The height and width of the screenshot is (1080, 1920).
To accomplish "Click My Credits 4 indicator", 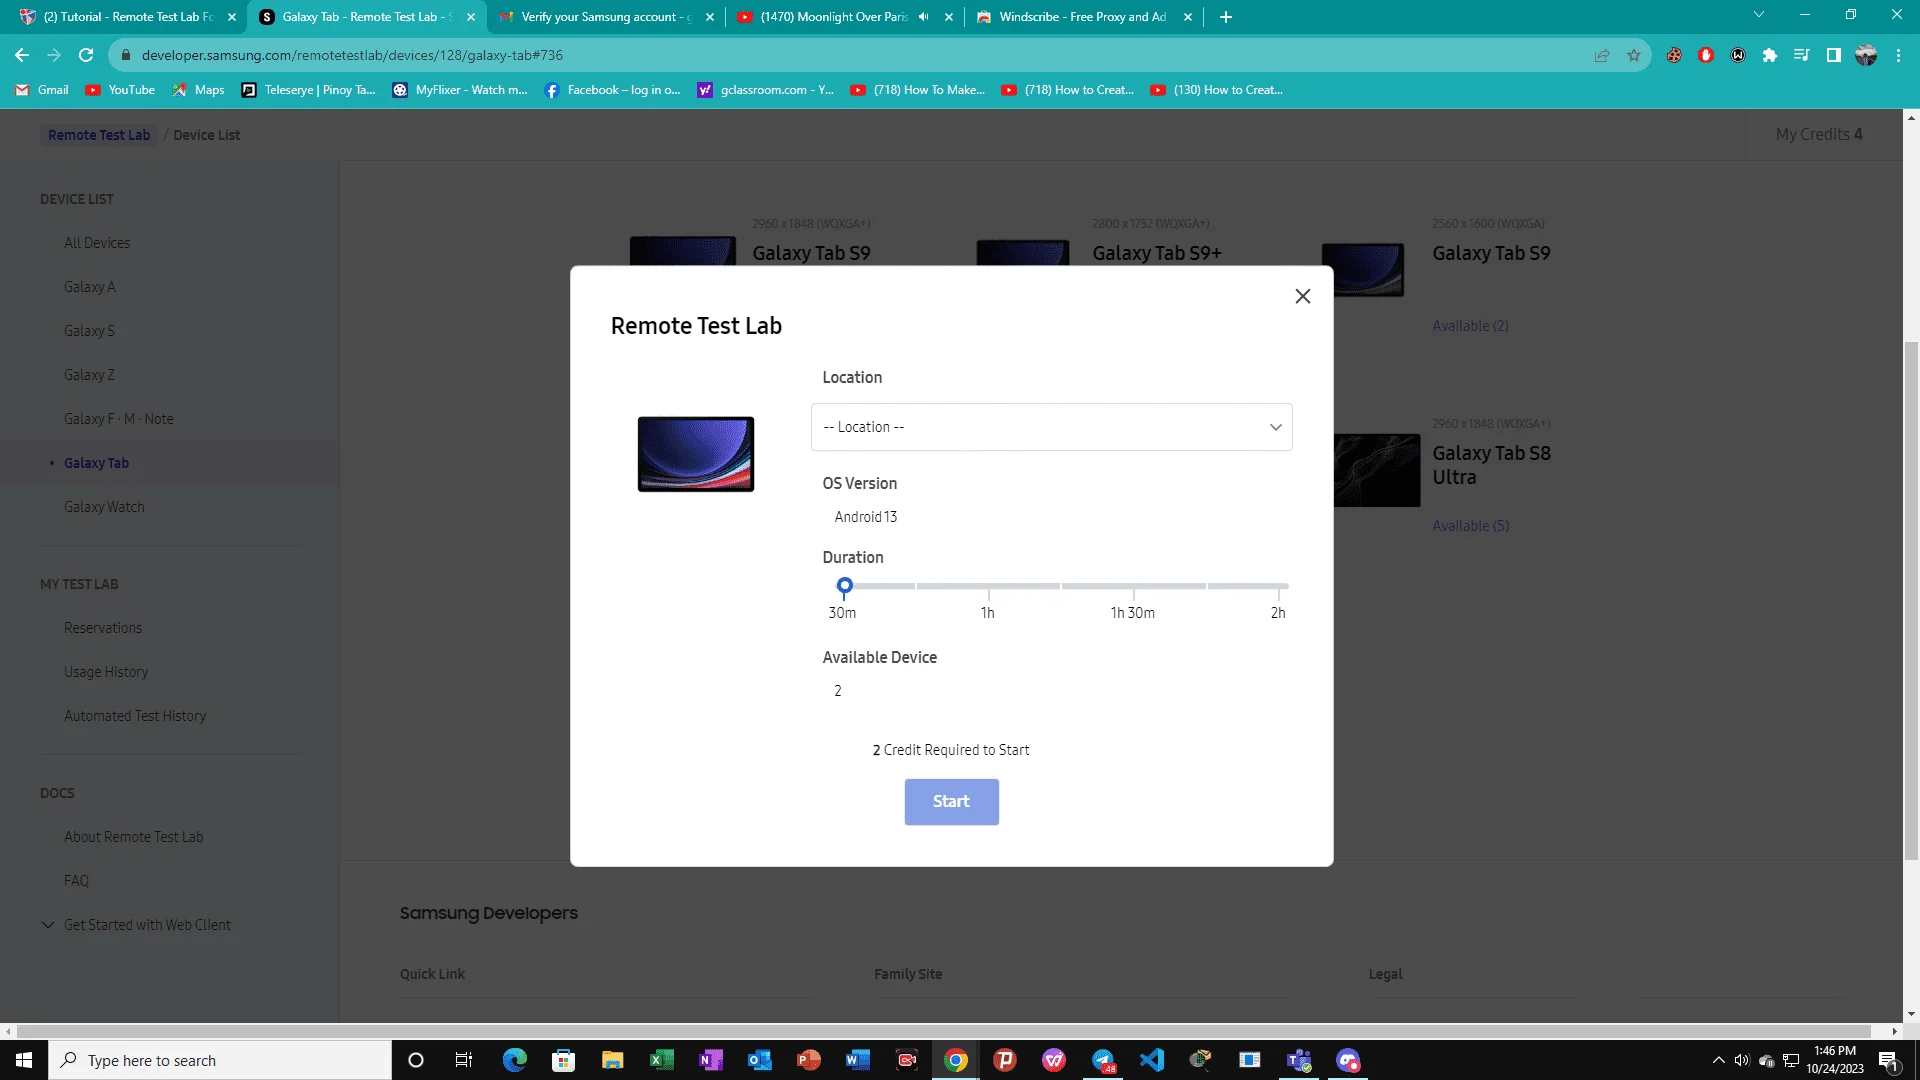I will (x=1819, y=134).
